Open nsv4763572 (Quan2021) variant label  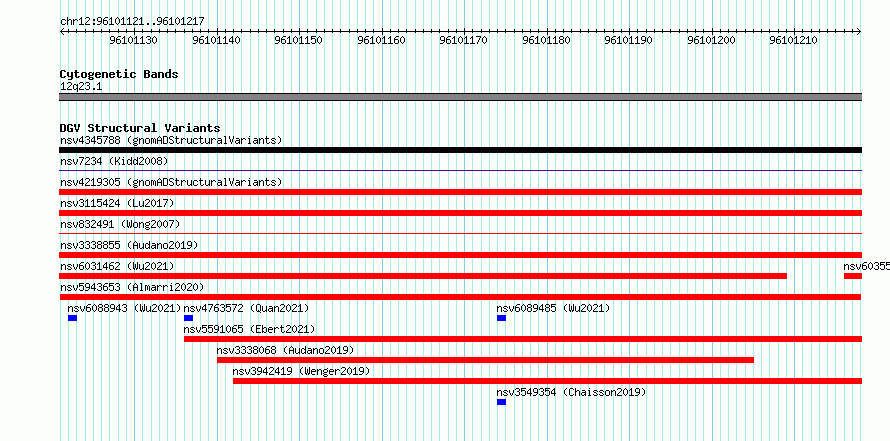tap(246, 308)
